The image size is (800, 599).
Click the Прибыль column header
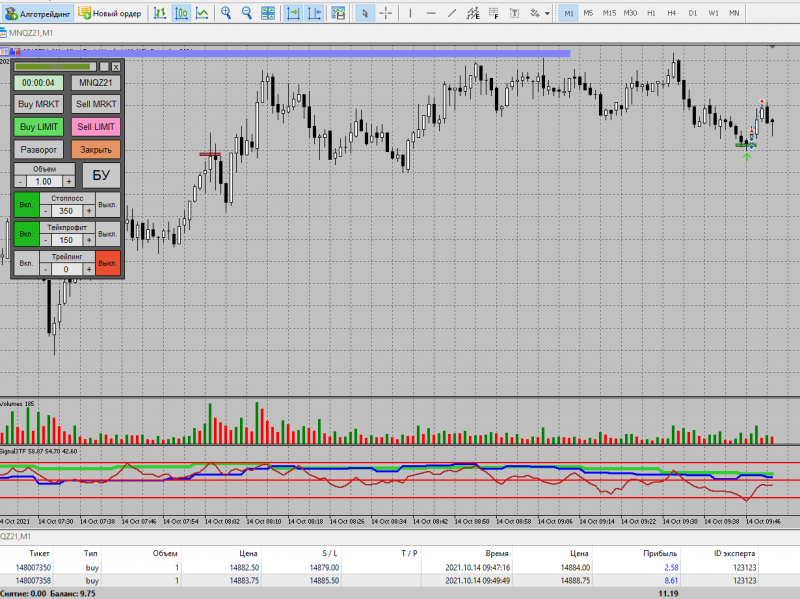[x=660, y=553]
